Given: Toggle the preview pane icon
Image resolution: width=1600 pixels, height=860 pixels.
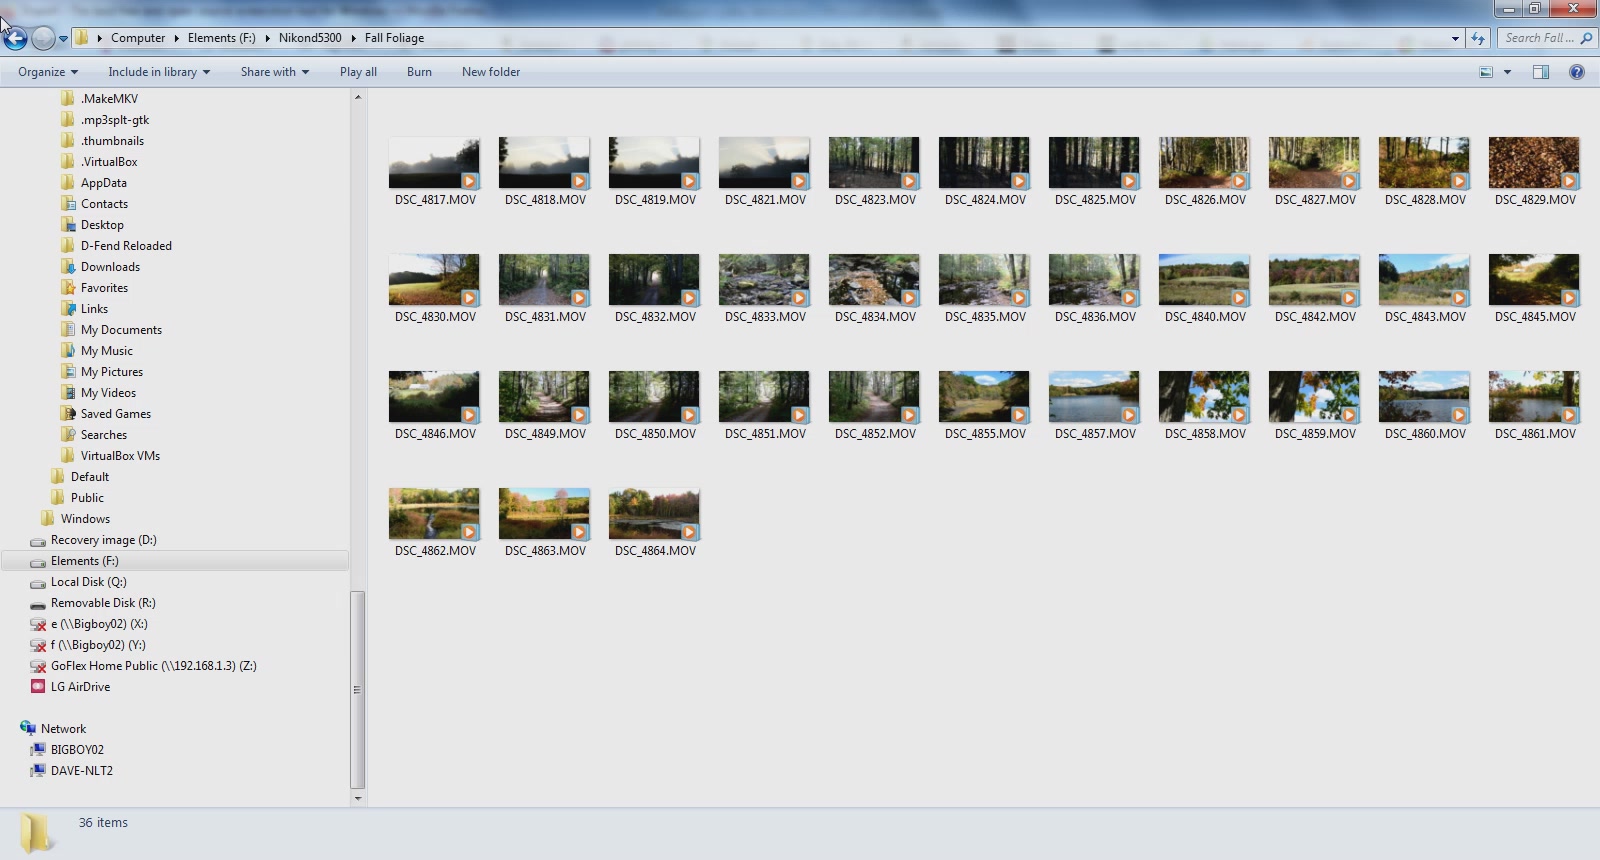Looking at the screenshot, I should pos(1541,72).
